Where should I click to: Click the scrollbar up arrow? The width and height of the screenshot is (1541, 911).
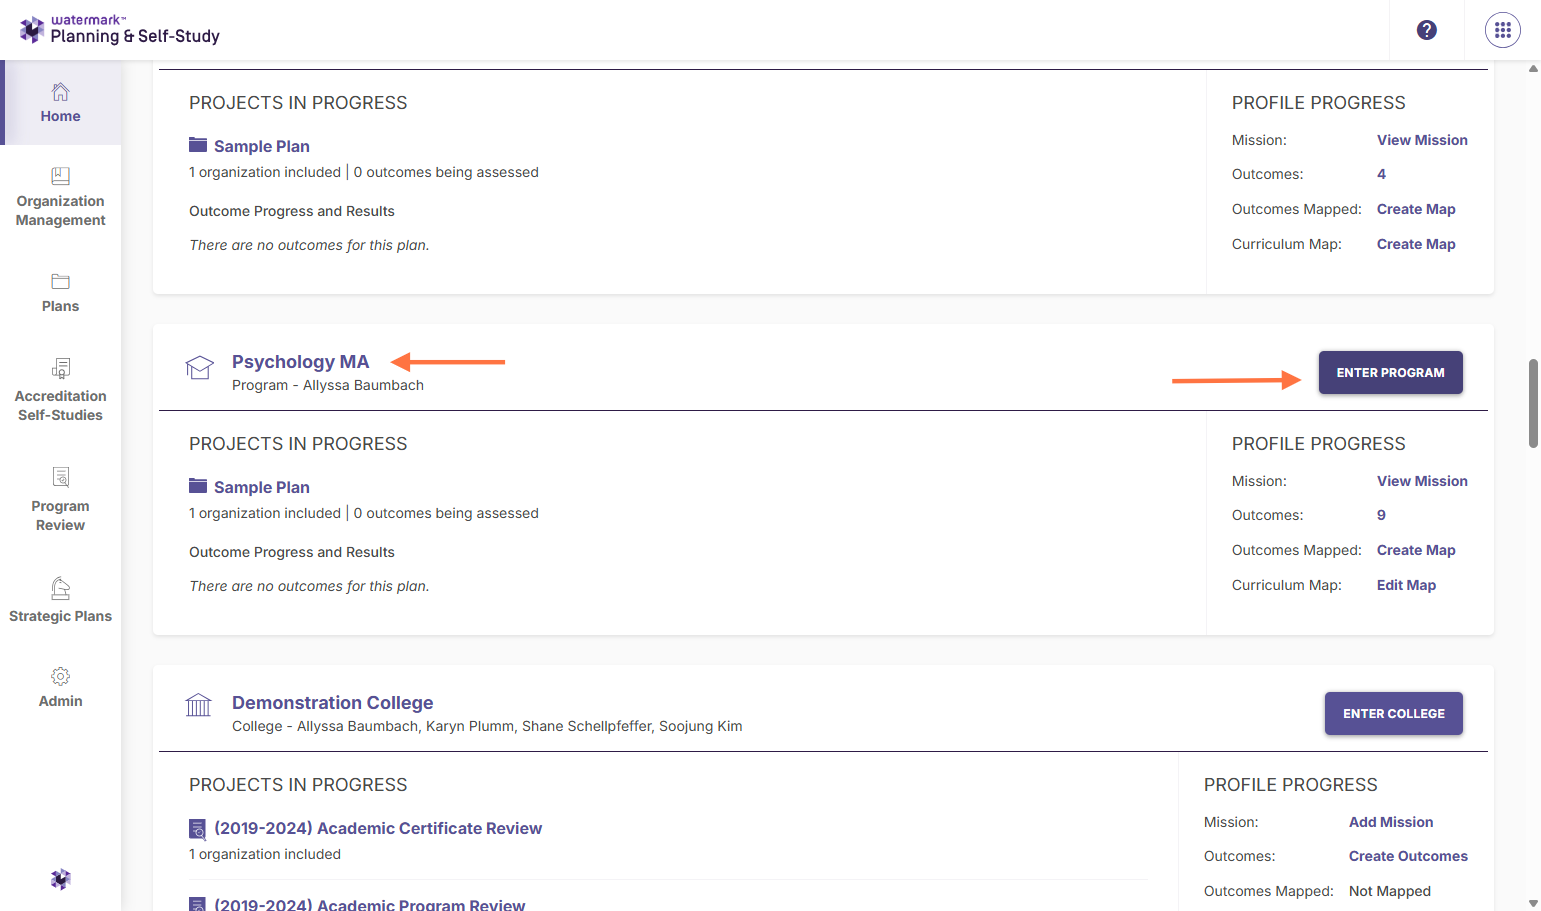click(1533, 68)
